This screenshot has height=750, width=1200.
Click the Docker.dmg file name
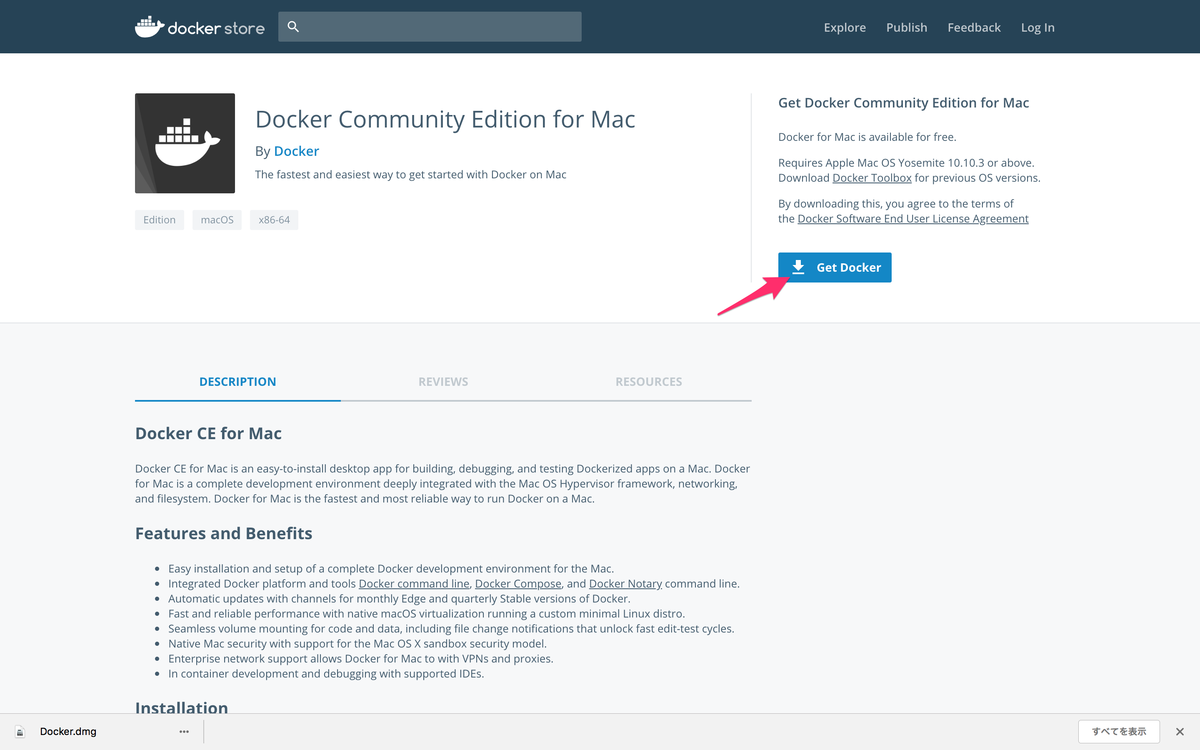coord(68,732)
